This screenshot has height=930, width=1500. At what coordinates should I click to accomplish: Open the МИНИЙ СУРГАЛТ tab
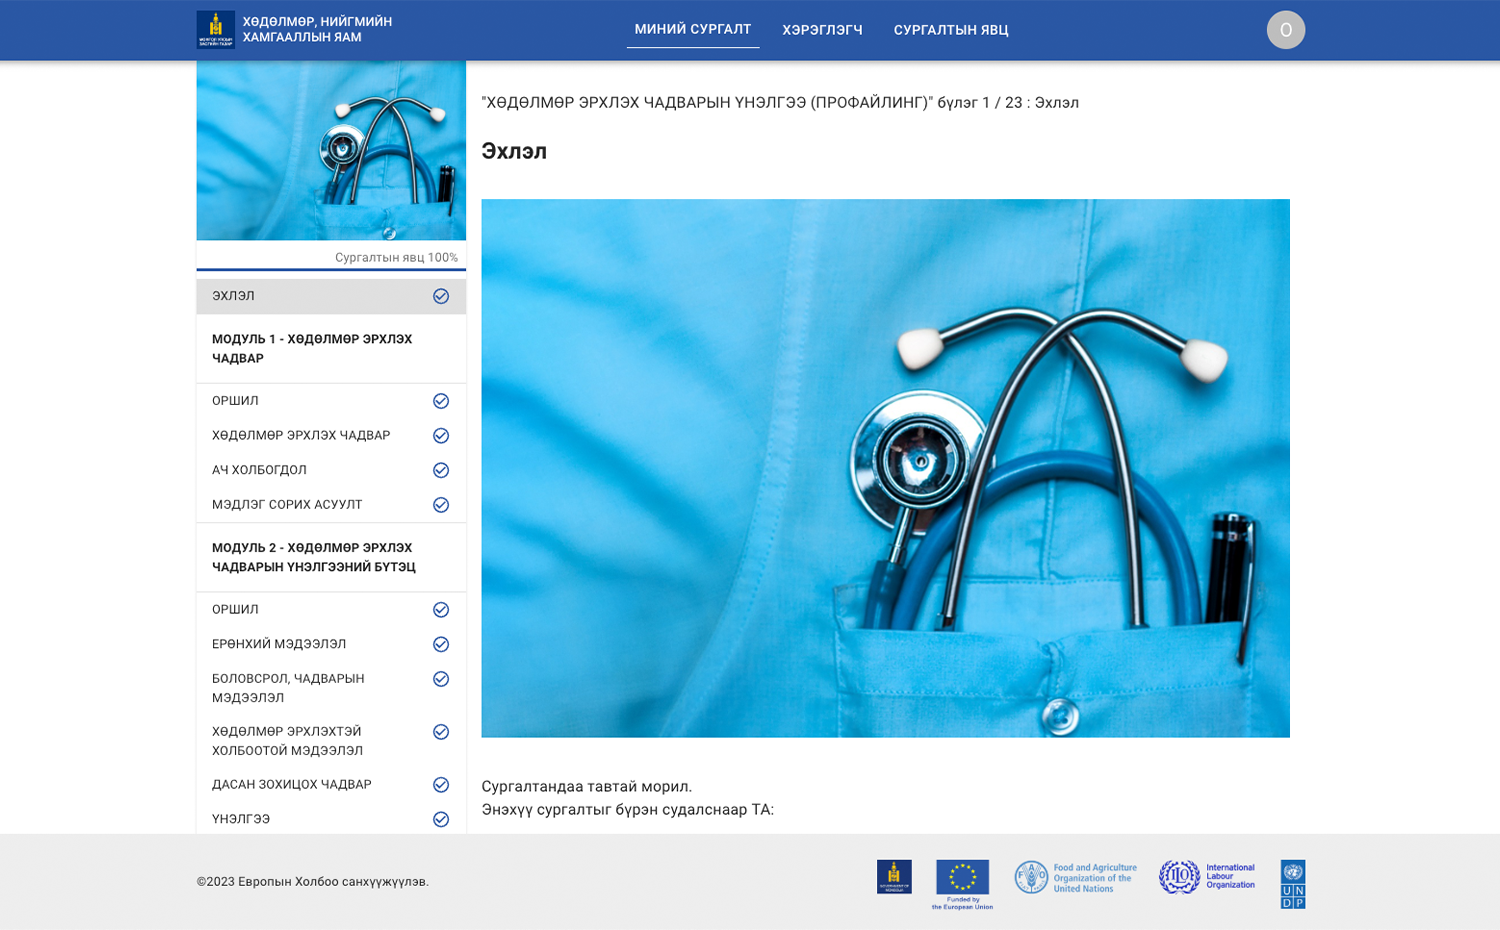[x=692, y=30]
